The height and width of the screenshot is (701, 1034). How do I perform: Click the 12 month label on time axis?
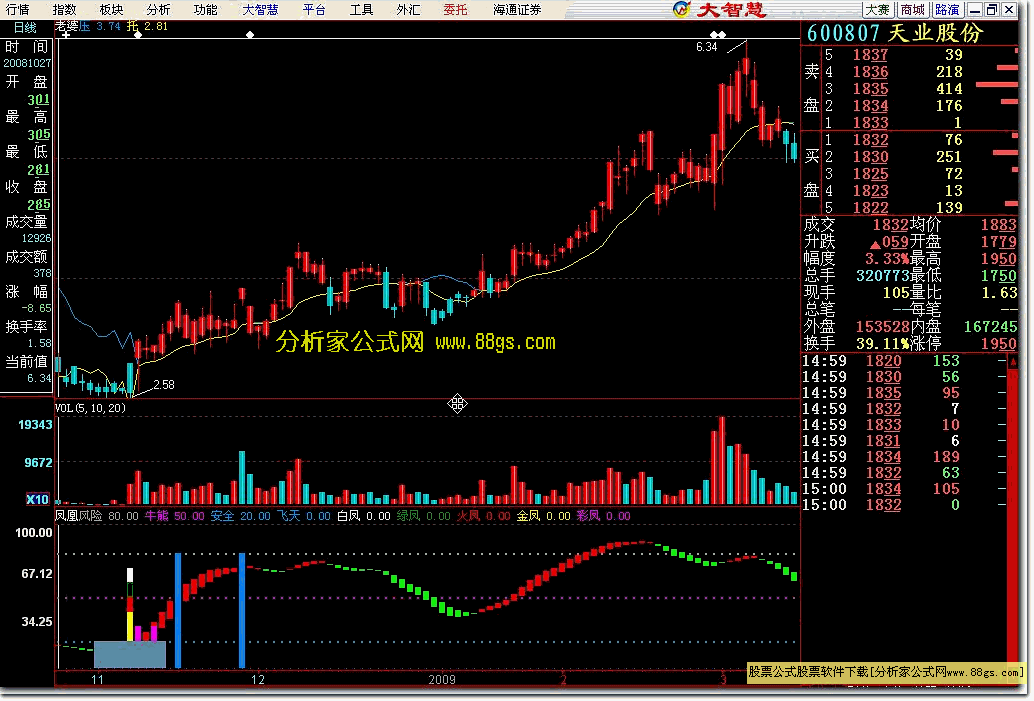(258, 679)
